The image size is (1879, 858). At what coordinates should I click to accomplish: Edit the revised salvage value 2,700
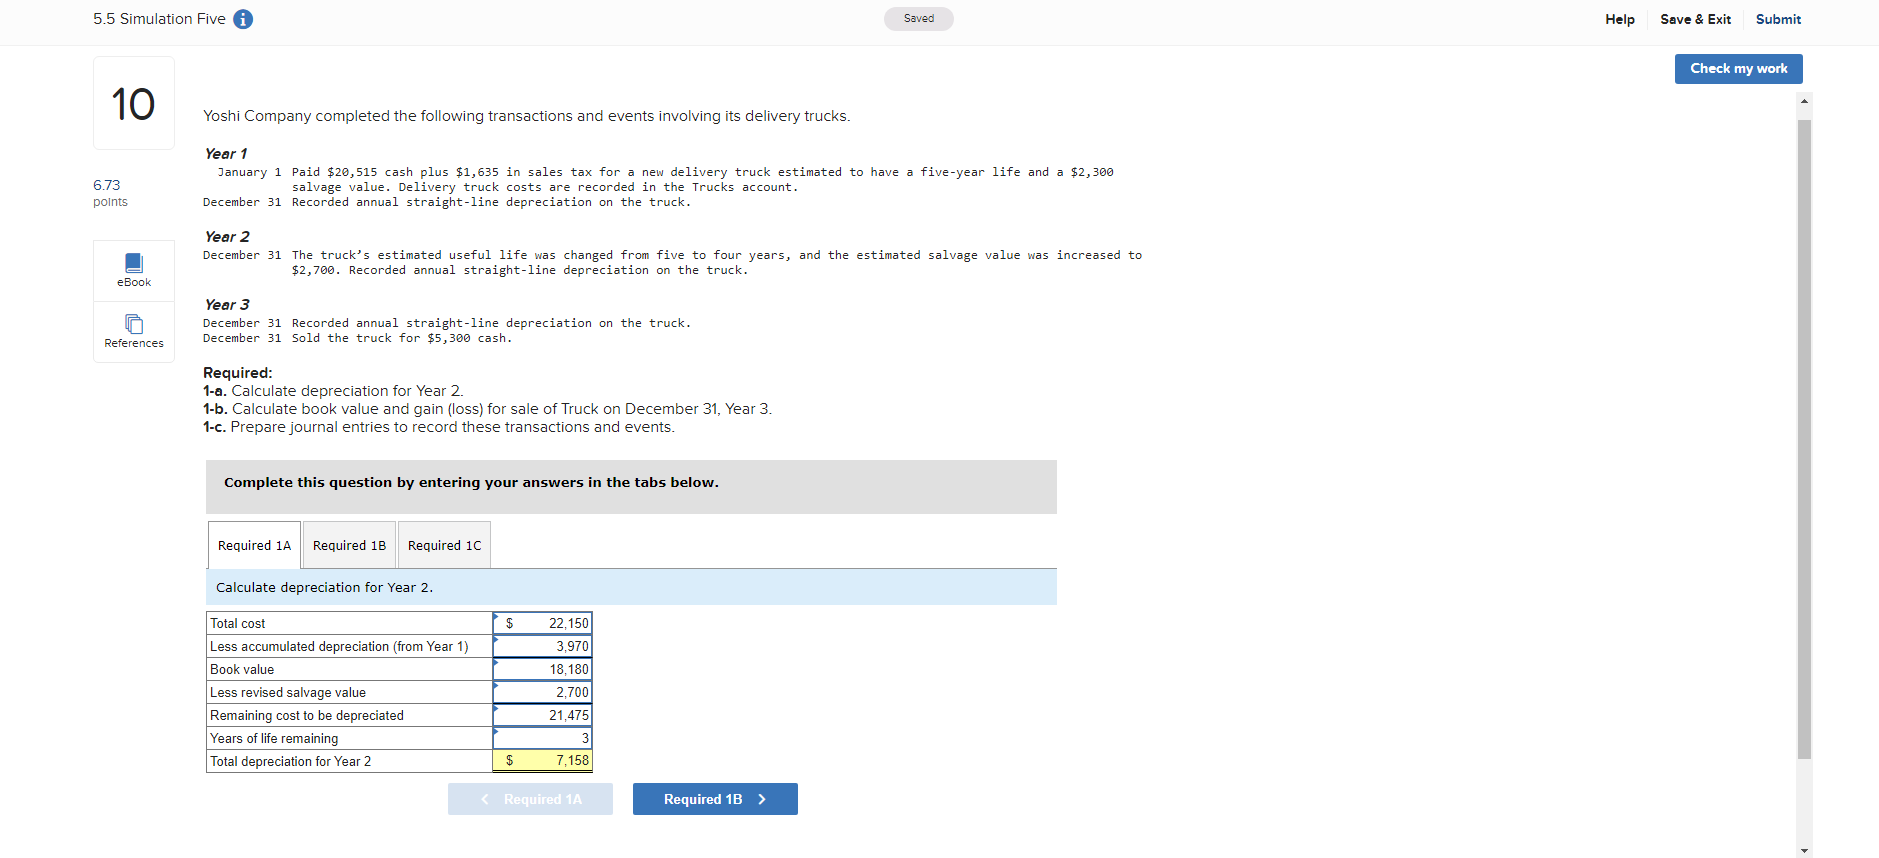[542, 692]
